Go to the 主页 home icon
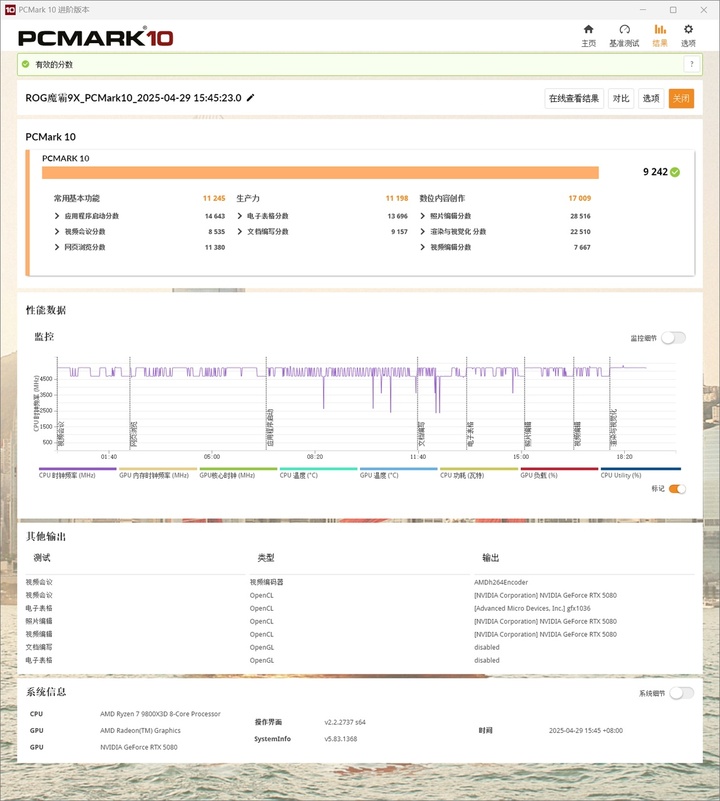This screenshot has width=720, height=801. click(x=588, y=30)
